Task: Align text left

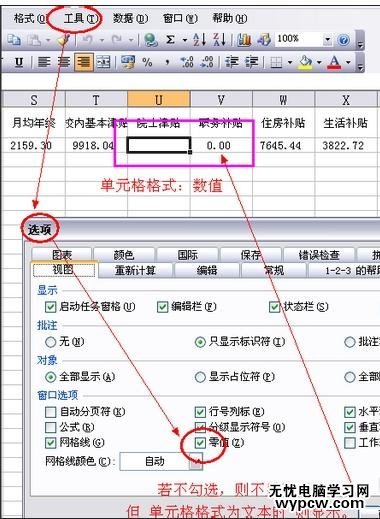Action: pyautogui.click(x=44, y=62)
